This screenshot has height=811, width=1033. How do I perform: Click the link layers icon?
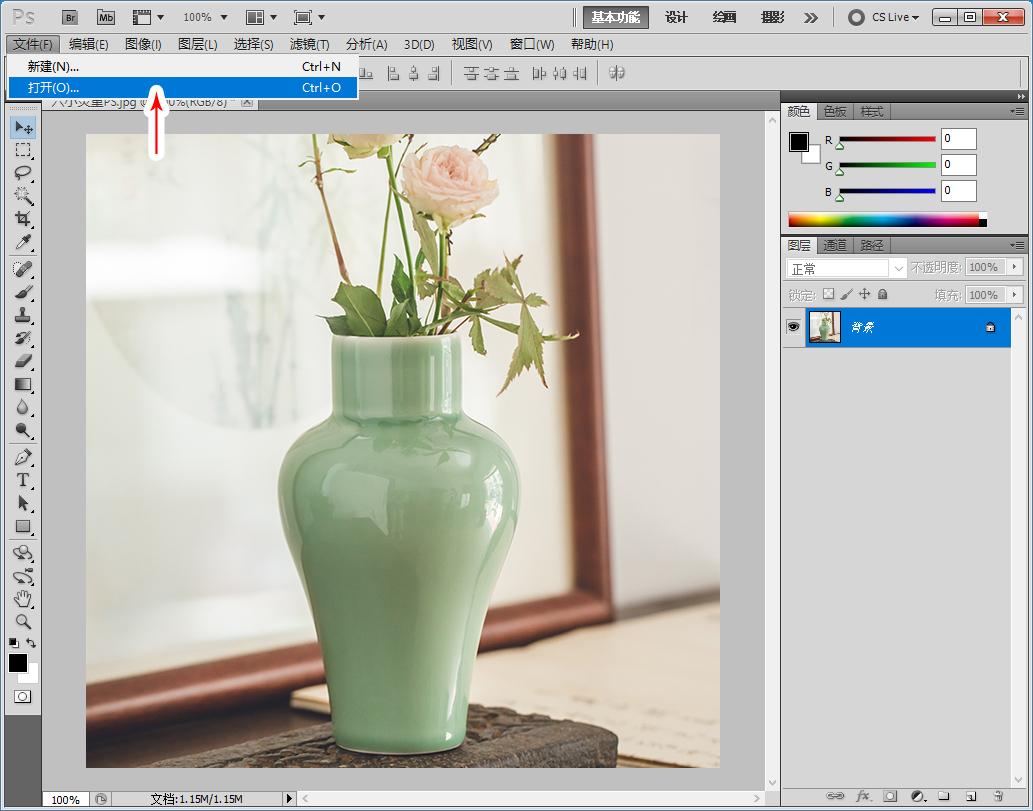(x=835, y=796)
